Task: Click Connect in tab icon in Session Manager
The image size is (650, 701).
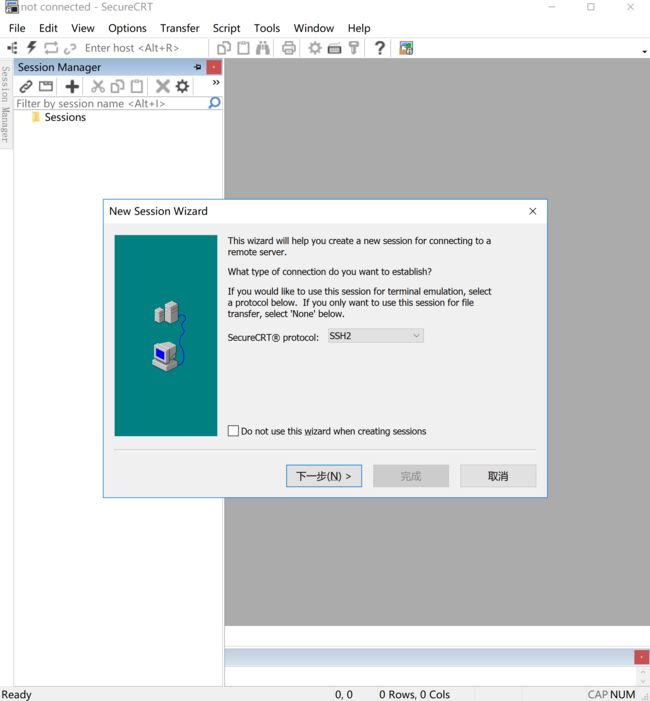Action: [46, 86]
